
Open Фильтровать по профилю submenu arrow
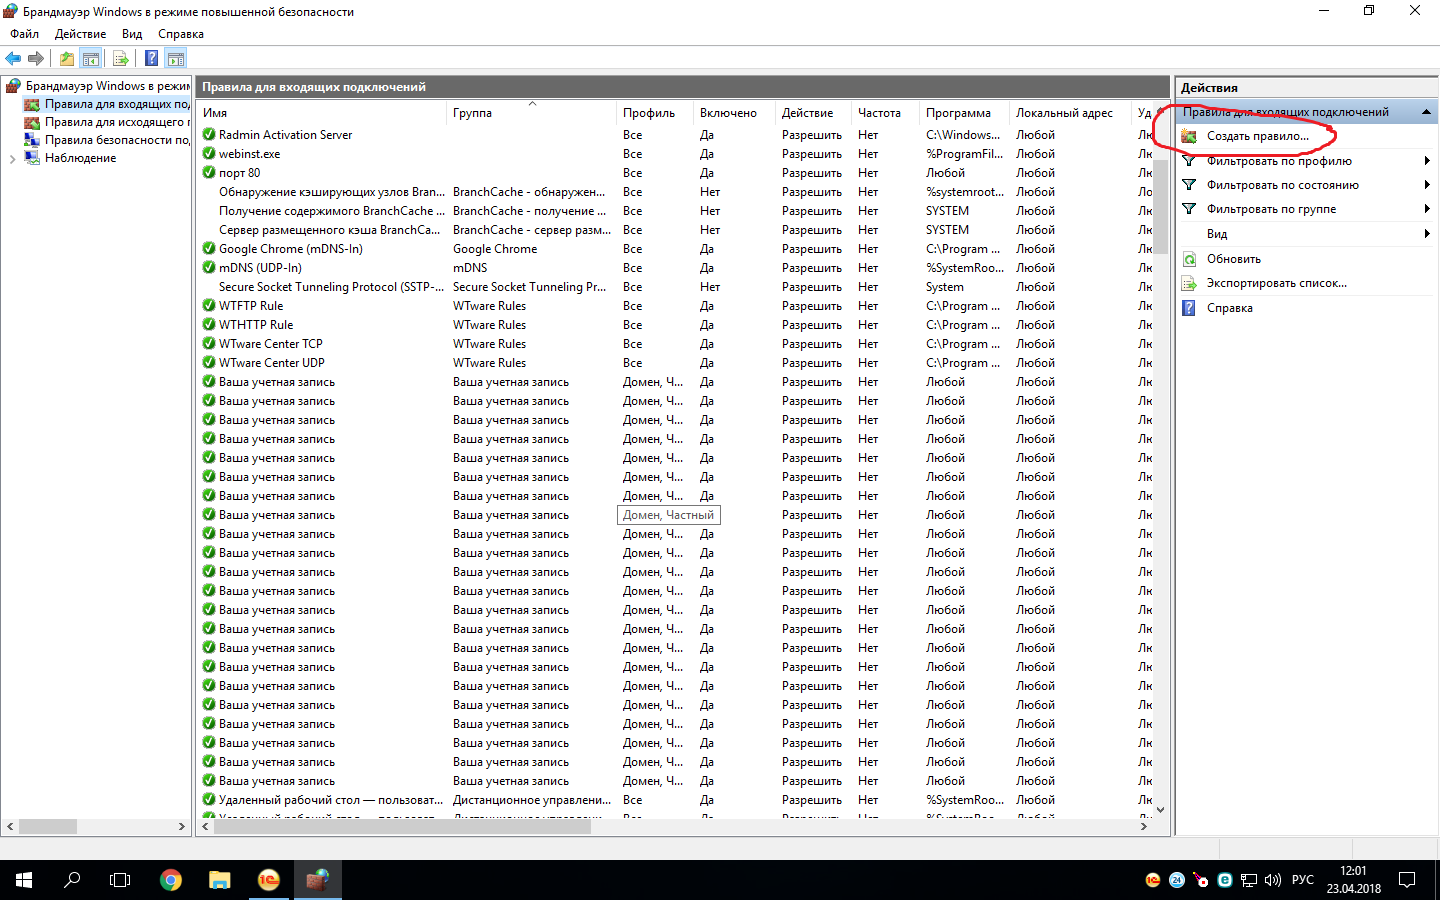[x=1427, y=161]
